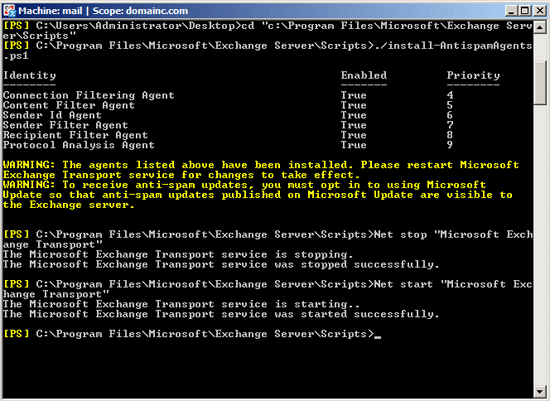
Task: Click the first yellow 'WARNING:' label
Action: tap(29, 165)
